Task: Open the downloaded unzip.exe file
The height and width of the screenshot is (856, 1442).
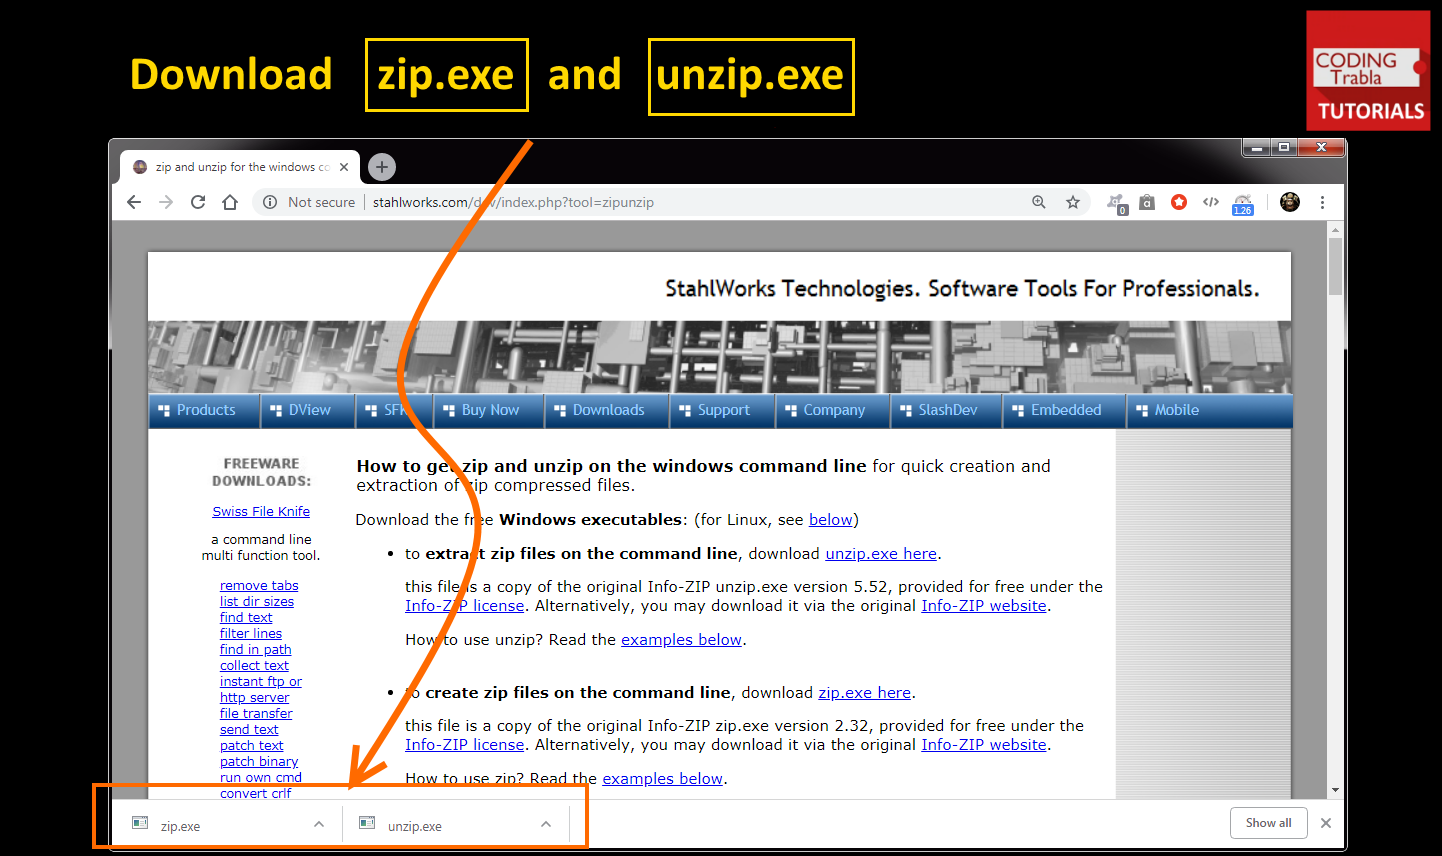Action: pos(414,826)
